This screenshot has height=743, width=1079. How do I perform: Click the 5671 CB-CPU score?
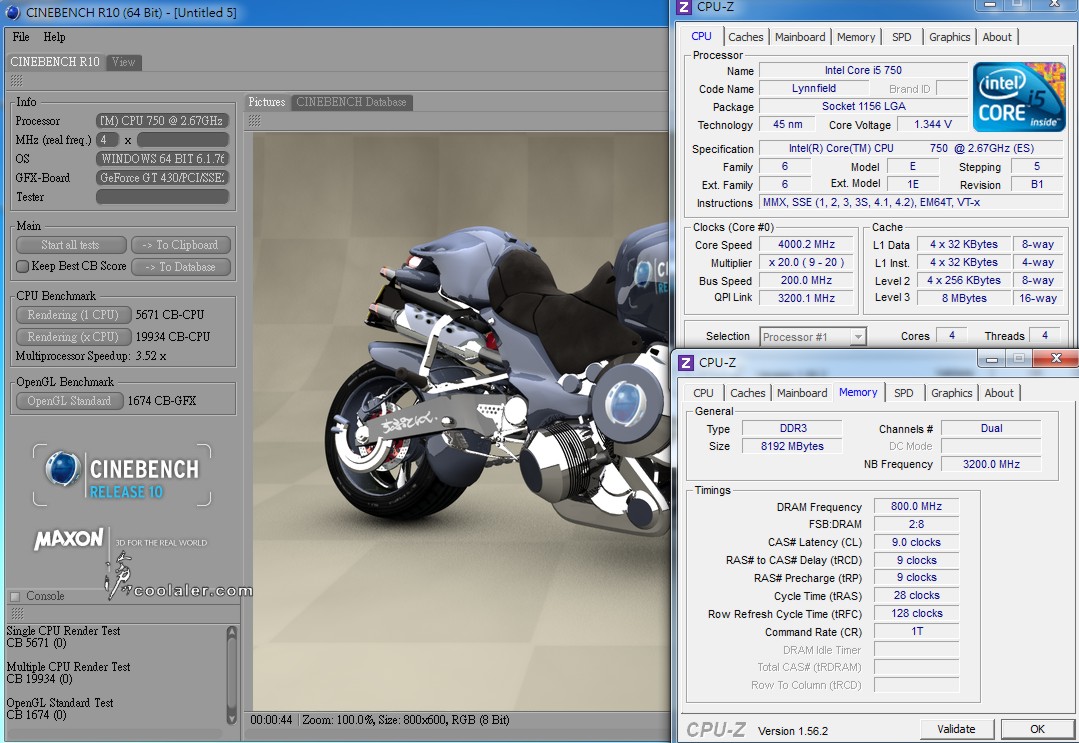click(x=170, y=315)
